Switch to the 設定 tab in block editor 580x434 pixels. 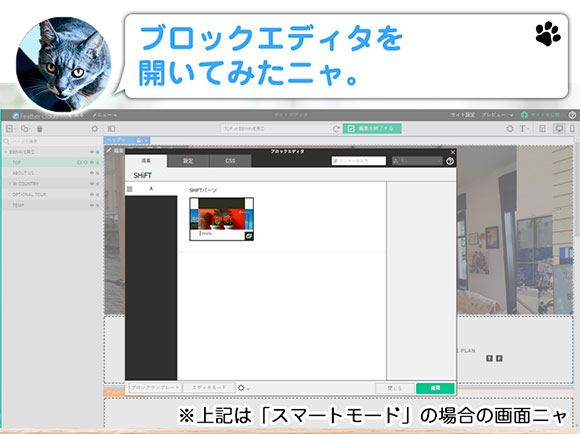tap(188, 161)
